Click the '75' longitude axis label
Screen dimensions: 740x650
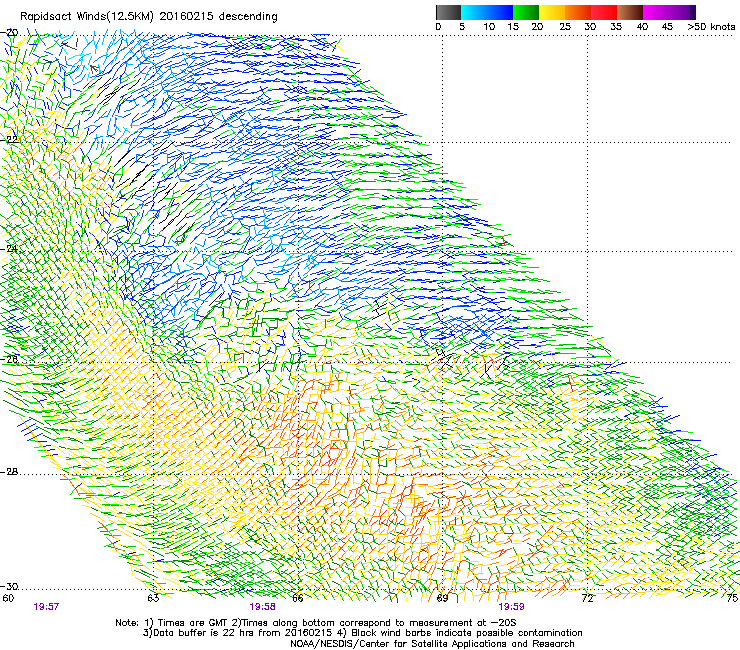point(732,598)
